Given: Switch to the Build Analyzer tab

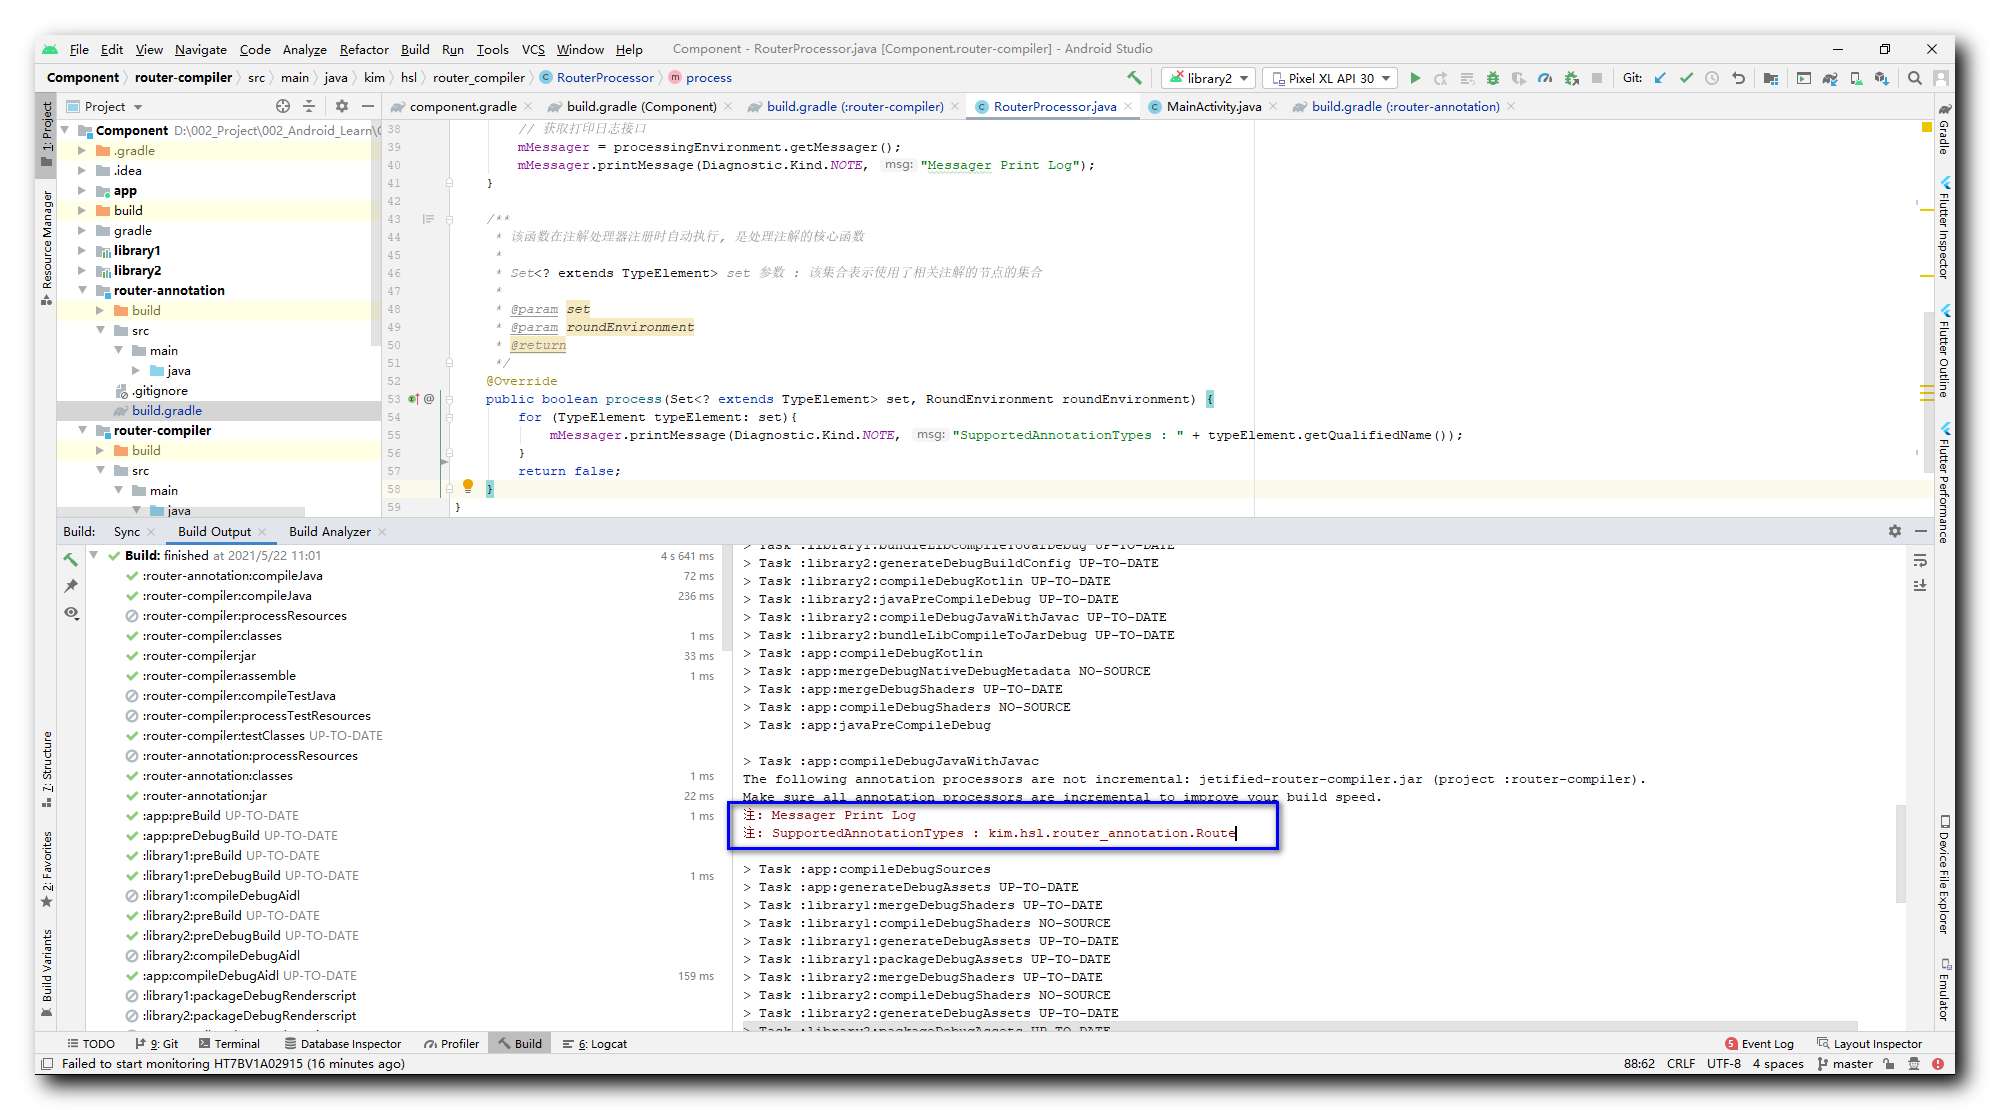Looking at the screenshot, I should click(329, 532).
